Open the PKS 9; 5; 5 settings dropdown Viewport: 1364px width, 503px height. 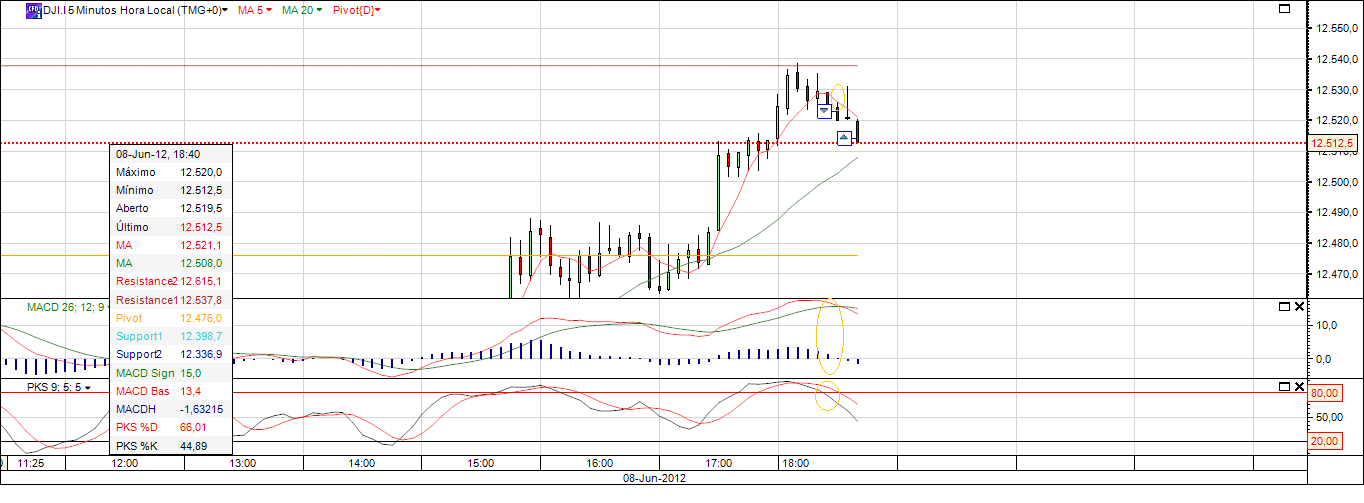tap(87, 387)
